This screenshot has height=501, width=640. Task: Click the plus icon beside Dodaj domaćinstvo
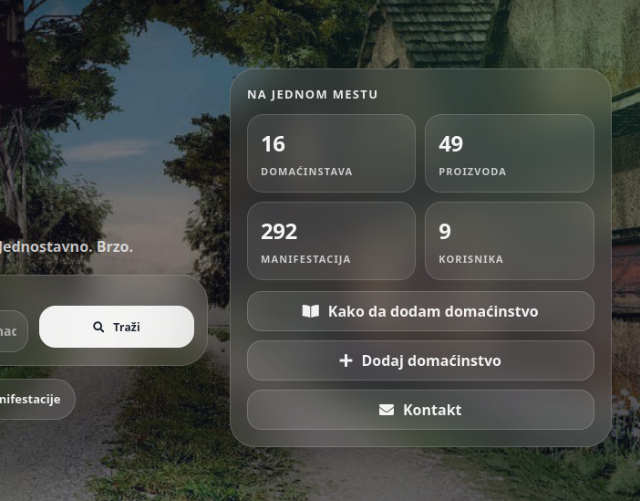(346, 361)
